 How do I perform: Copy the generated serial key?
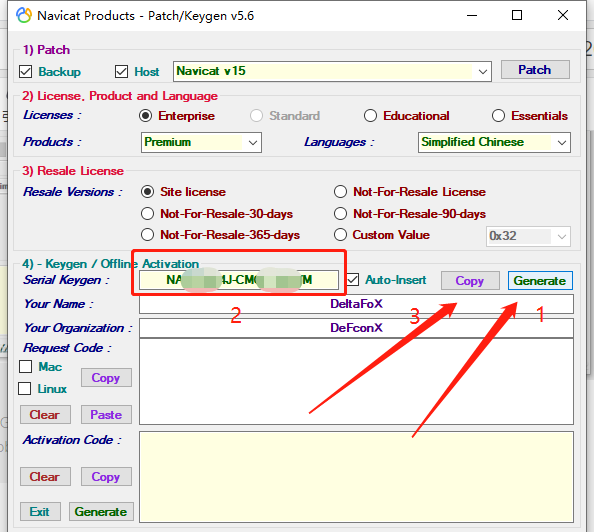point(470,281)
